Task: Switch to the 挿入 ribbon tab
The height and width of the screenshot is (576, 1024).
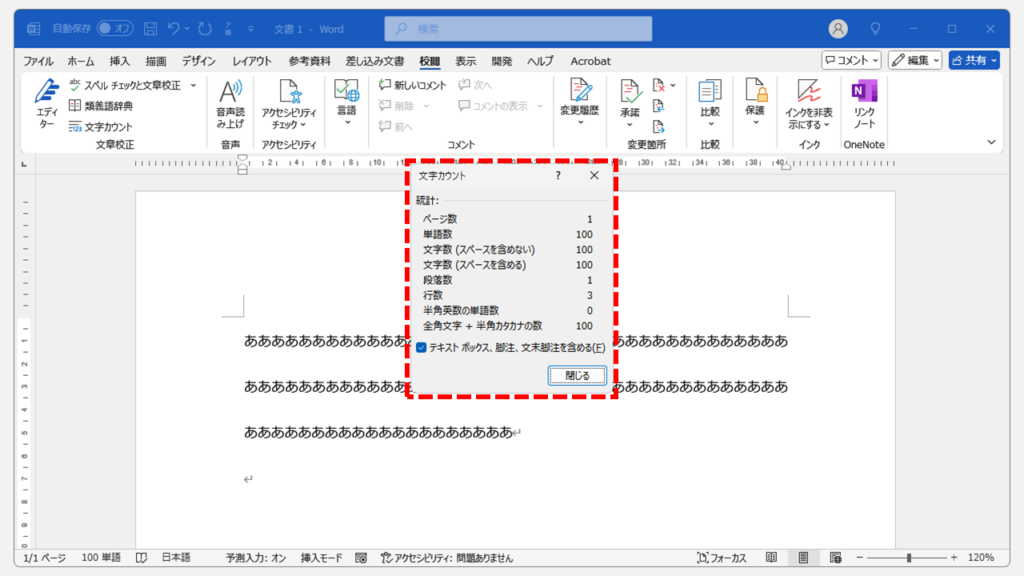Action: pyautogui.click(x=120, y=61)
